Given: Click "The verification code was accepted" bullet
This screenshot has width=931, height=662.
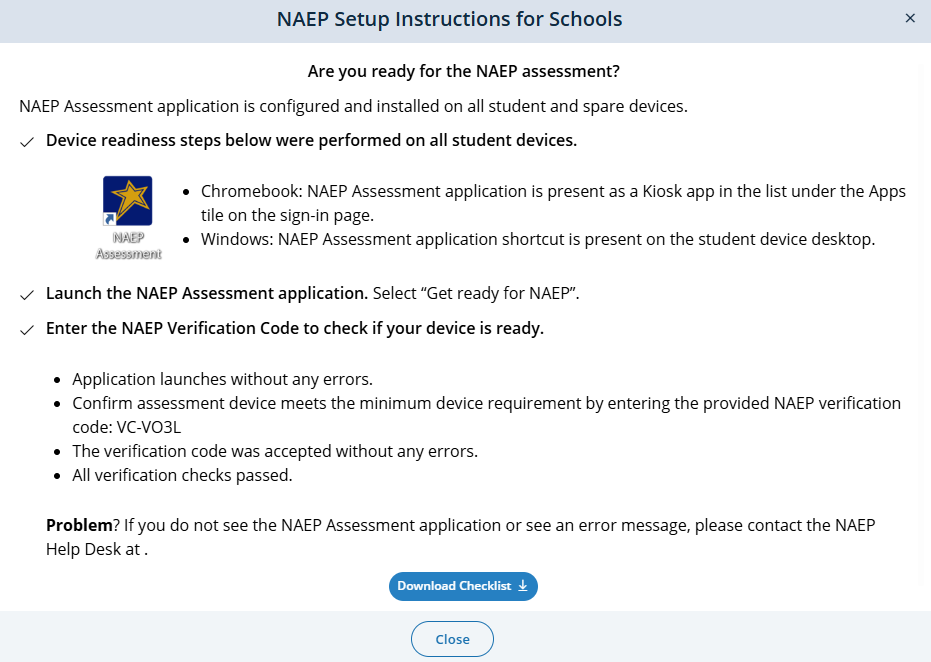Looking at the screenshot, I should pyautogui.click(x=275, y=451).
